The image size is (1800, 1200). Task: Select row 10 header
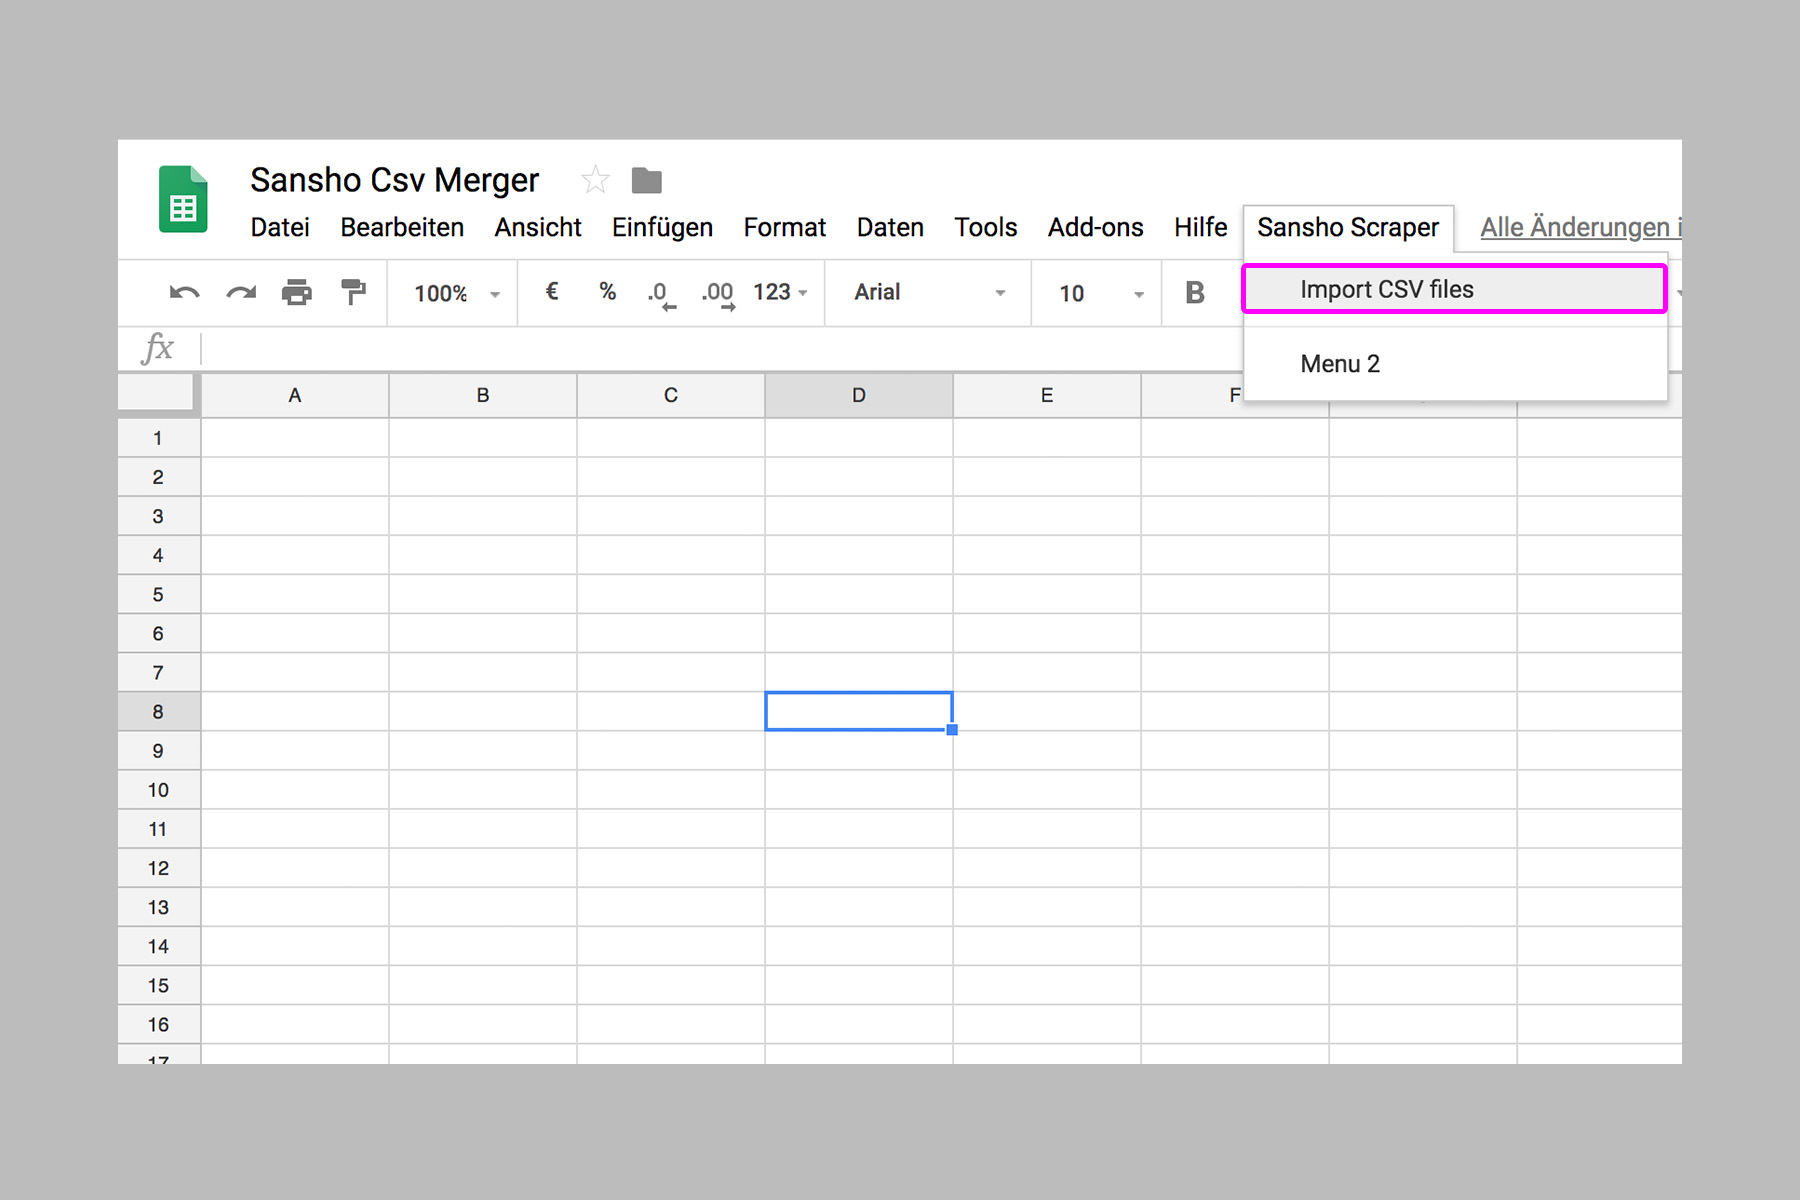[x=158, y=790]
